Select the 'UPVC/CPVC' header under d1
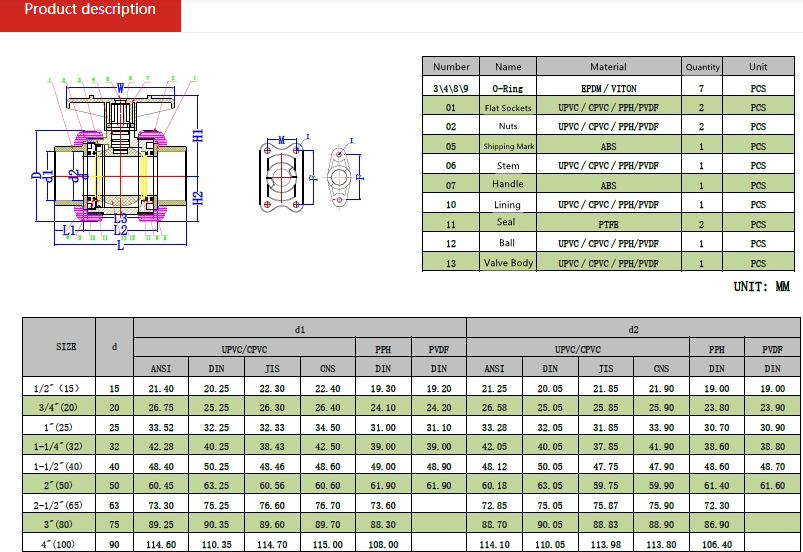 pos(244,349)
